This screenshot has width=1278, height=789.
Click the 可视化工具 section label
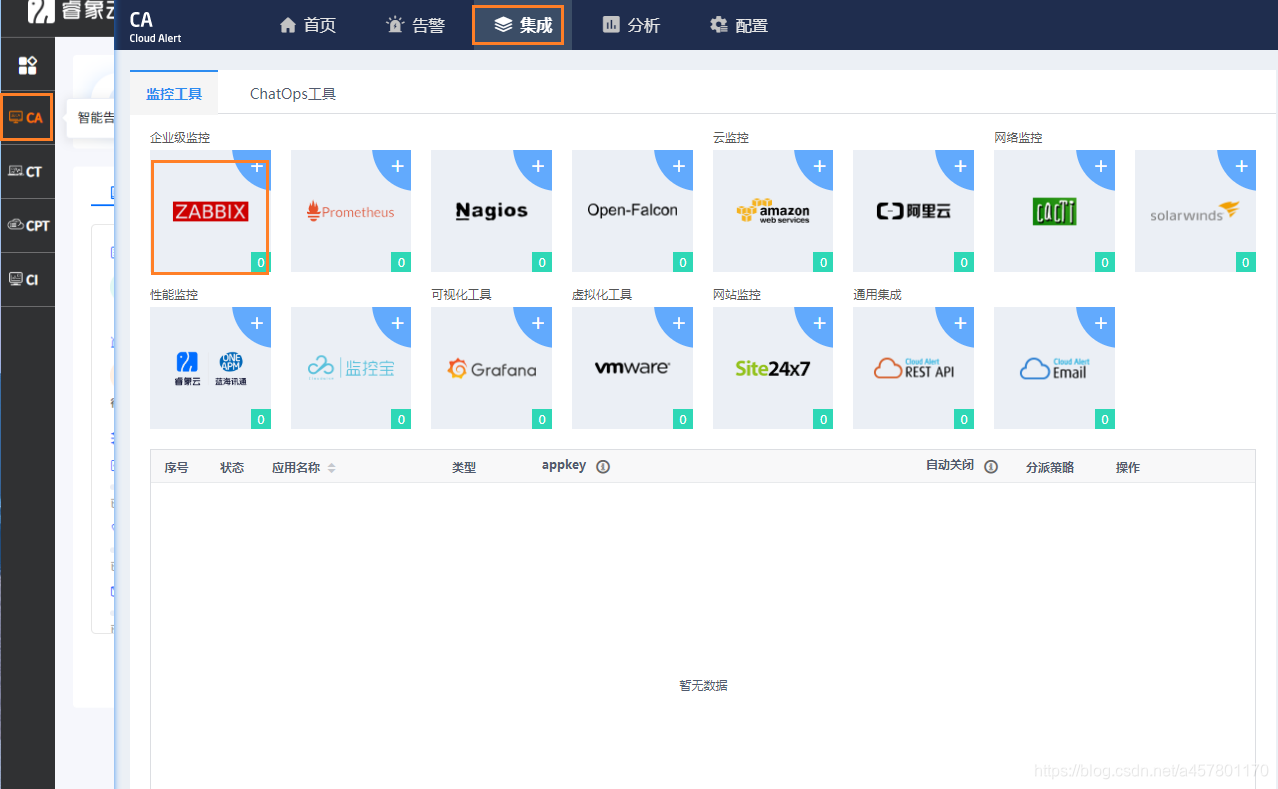tap(461, 294)
